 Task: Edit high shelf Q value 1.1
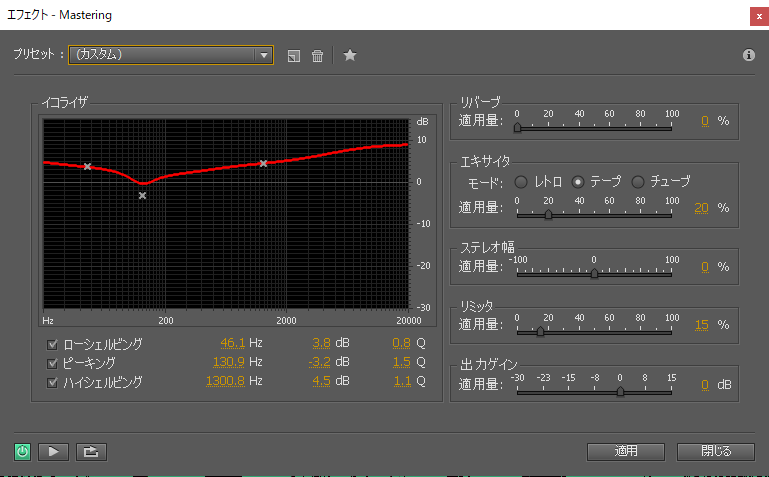[402, 381]
